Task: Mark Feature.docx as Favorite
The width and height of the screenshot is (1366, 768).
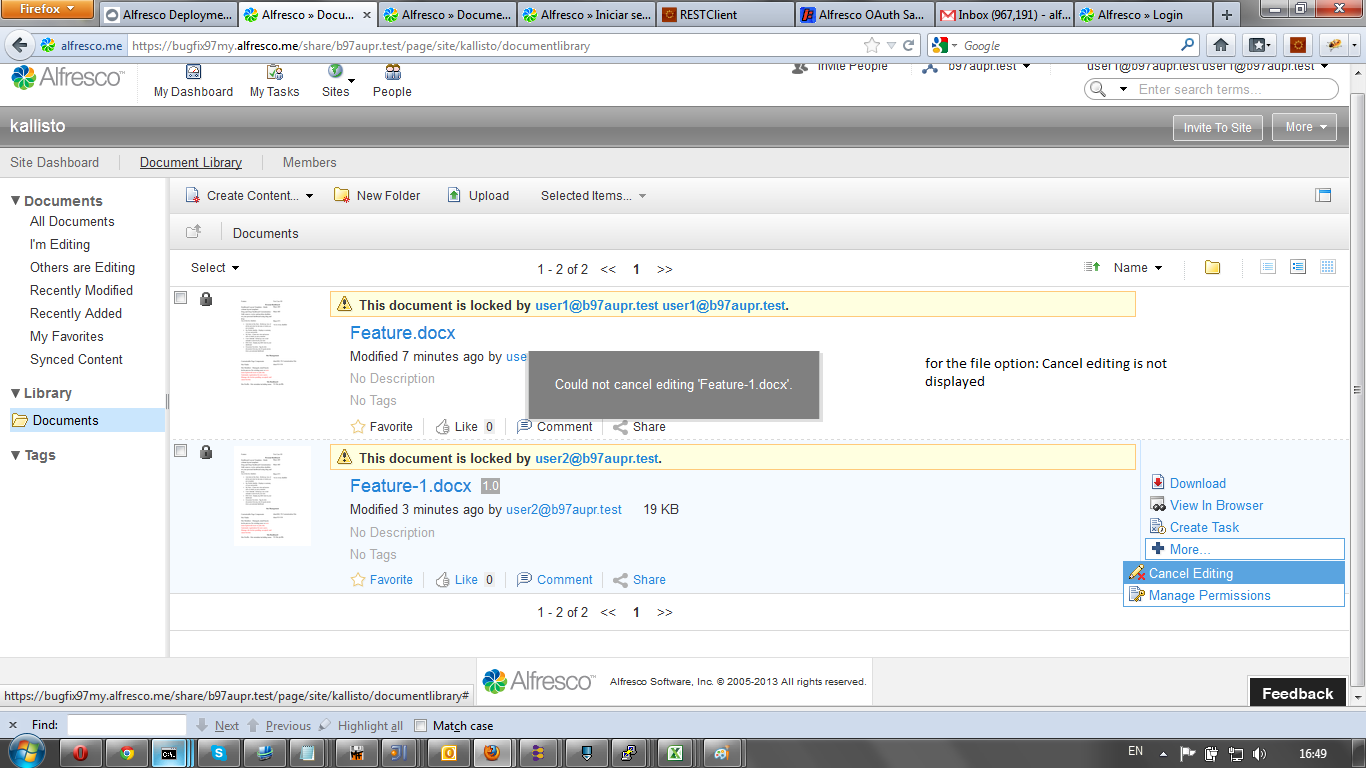Action: coord(381,426)
